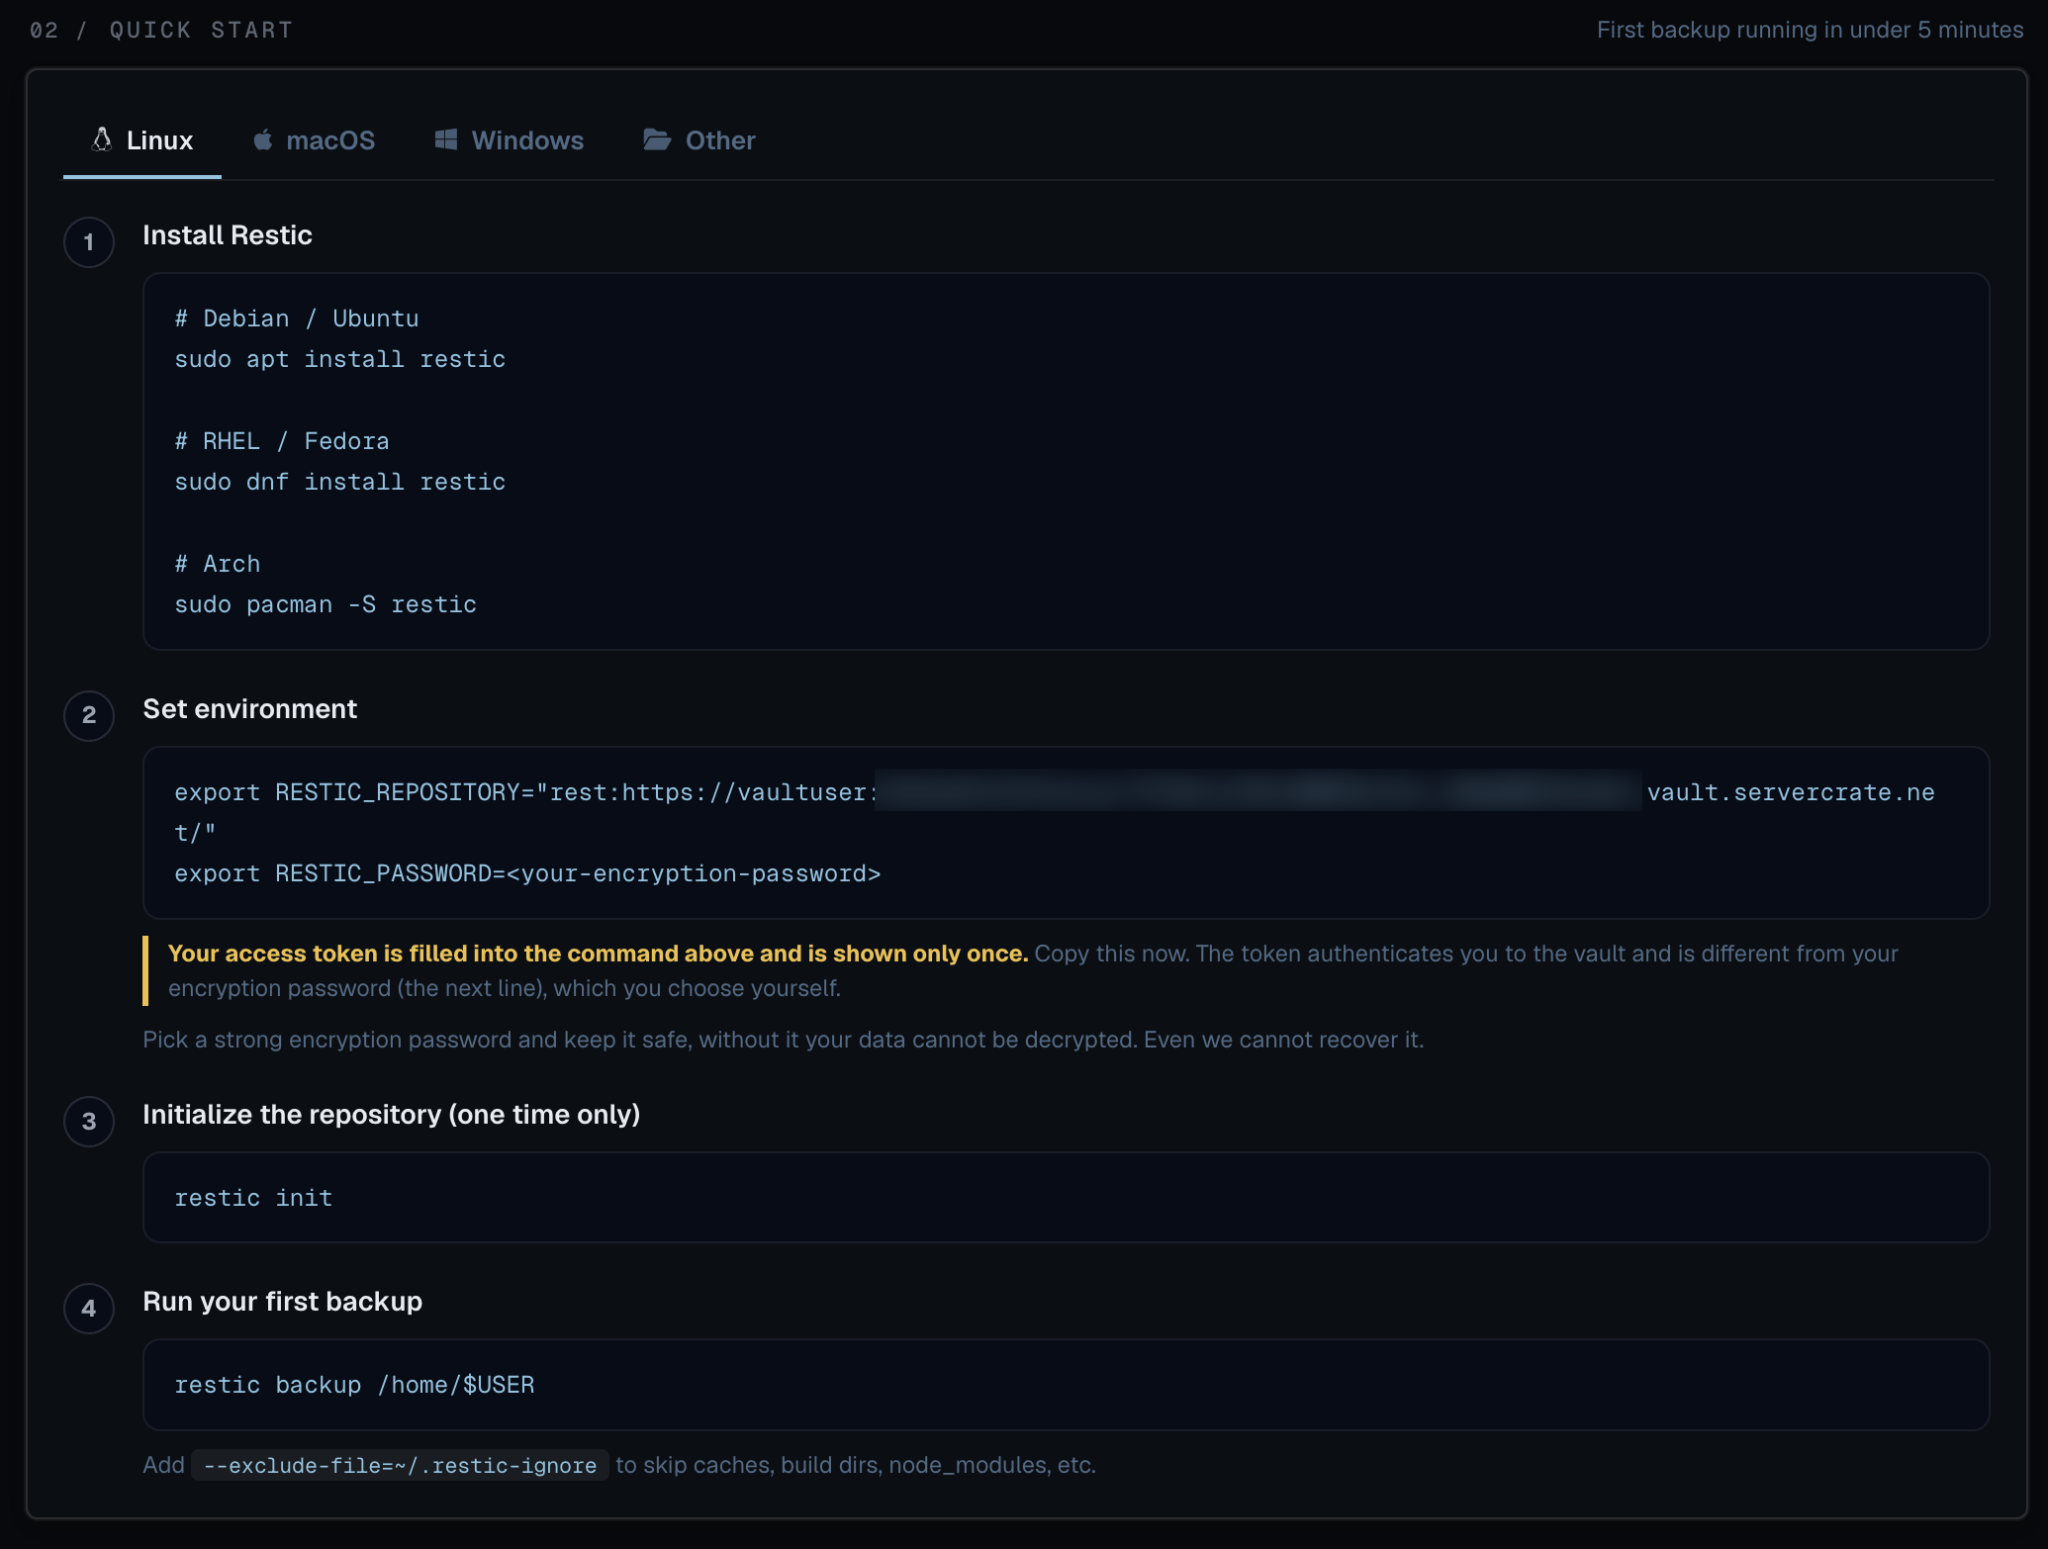The height and width of the screenshot is (1549, 2048).
Task: Click the yellow access token warning text
Action: click(598, 954)
